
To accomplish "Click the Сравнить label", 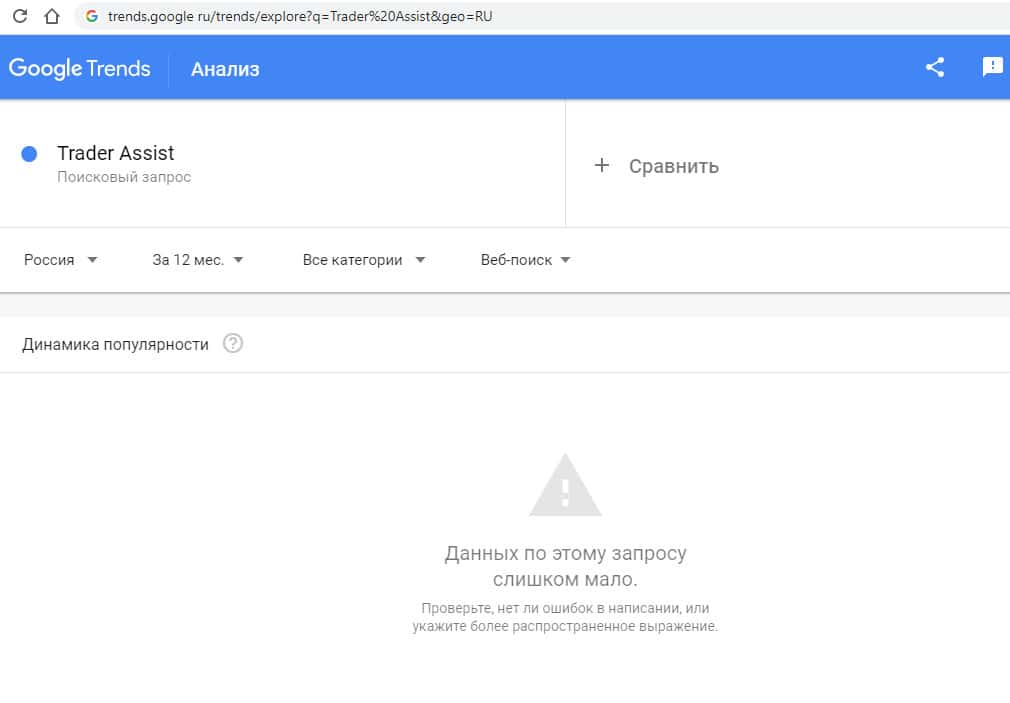I will (674, 166).
